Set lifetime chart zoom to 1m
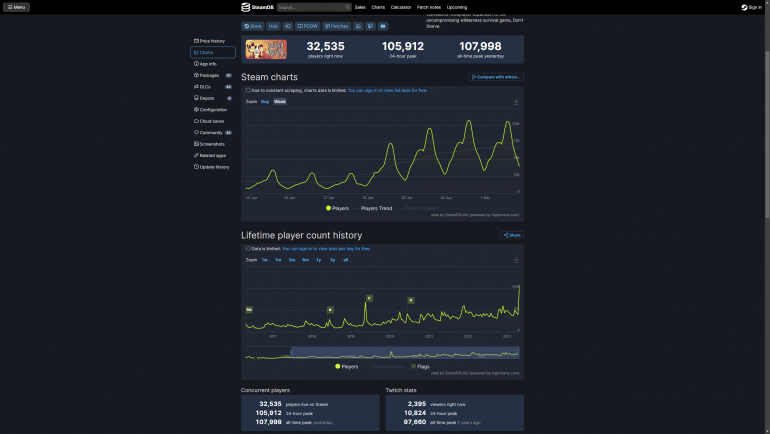Screen dimensions: 770x434 [x=278, y=260]
